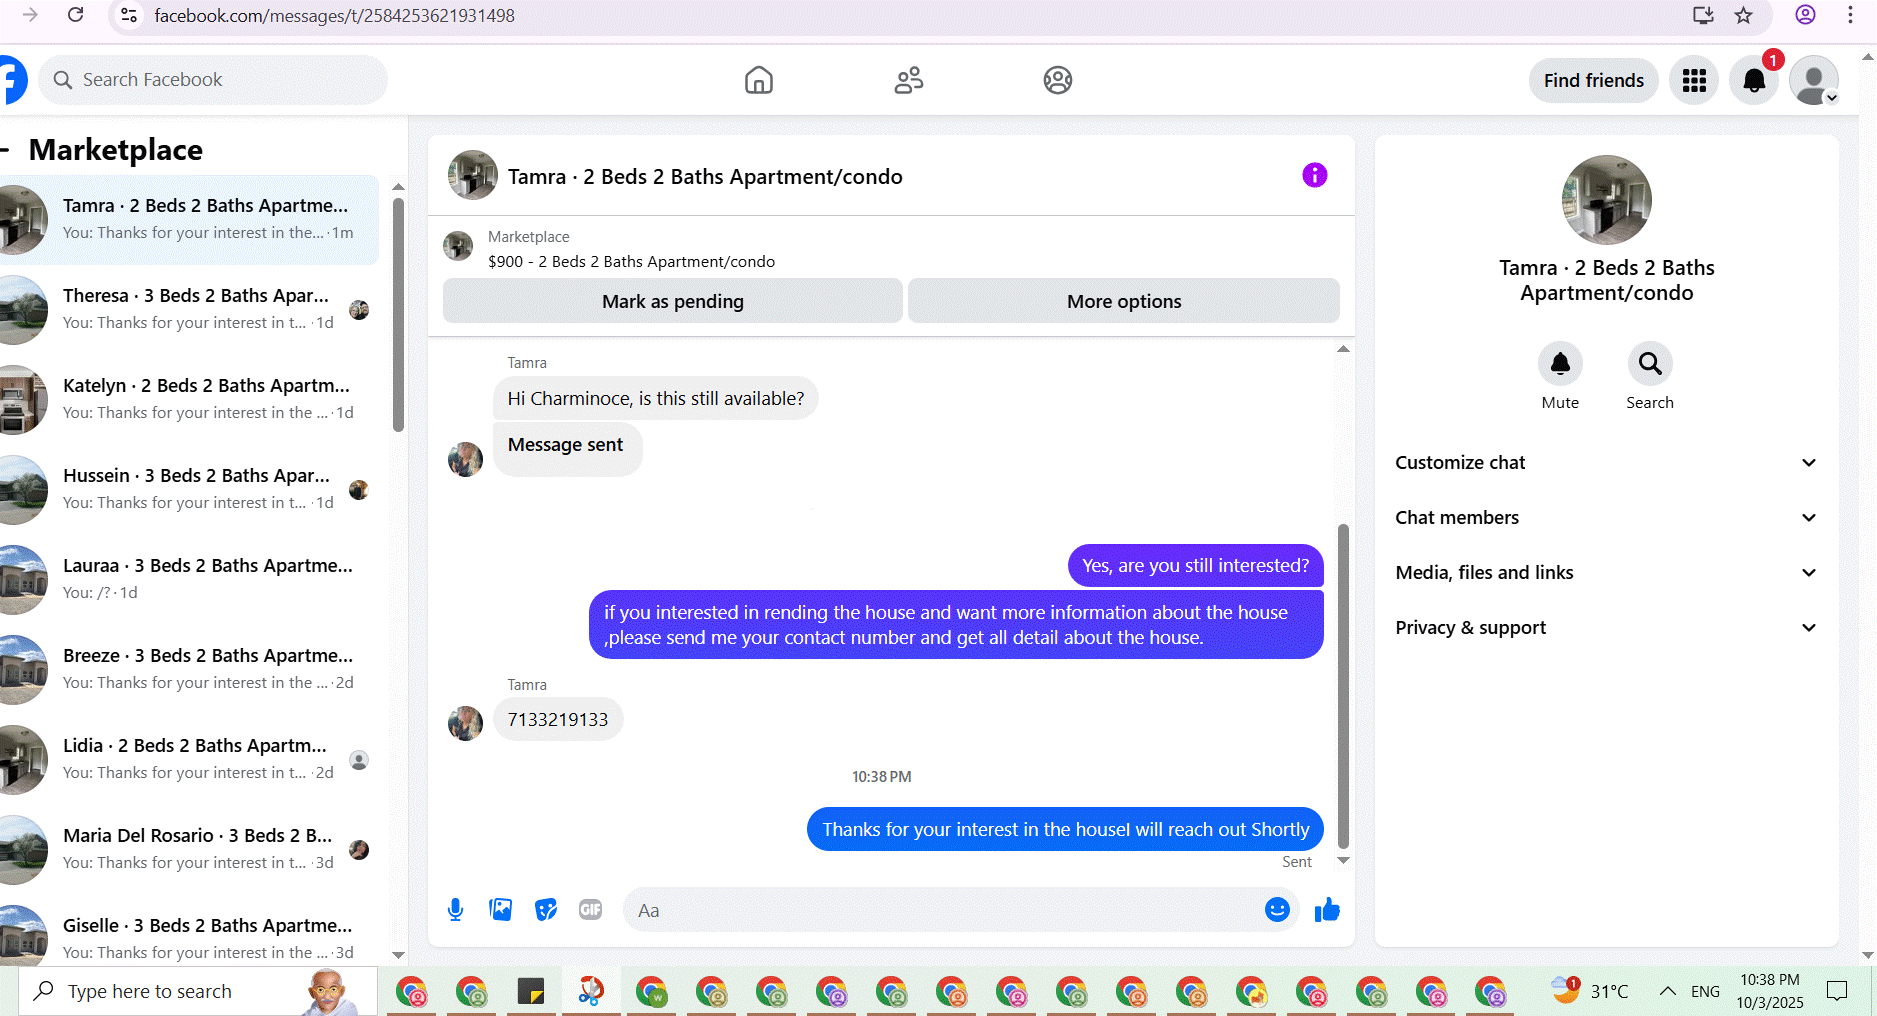The width and height of the screenshot is (1877, 1016).
Task: Open Windows notification center icon
Action: pyautogui.click(x=1837, y=991)
